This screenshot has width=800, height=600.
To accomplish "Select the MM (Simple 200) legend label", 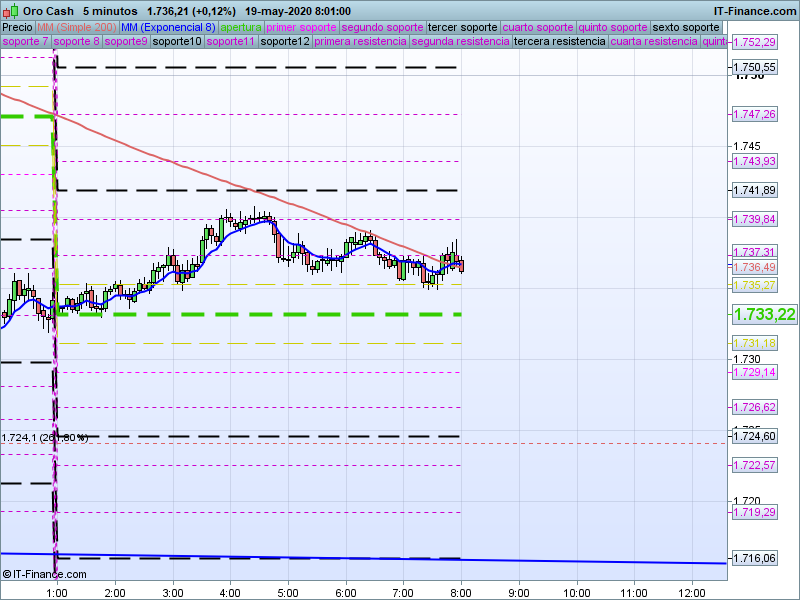I will pyautogui.click(x=77, y=27).
